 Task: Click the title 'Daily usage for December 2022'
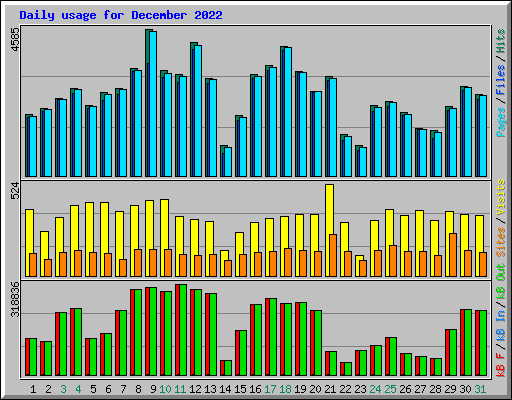[121, 15]
